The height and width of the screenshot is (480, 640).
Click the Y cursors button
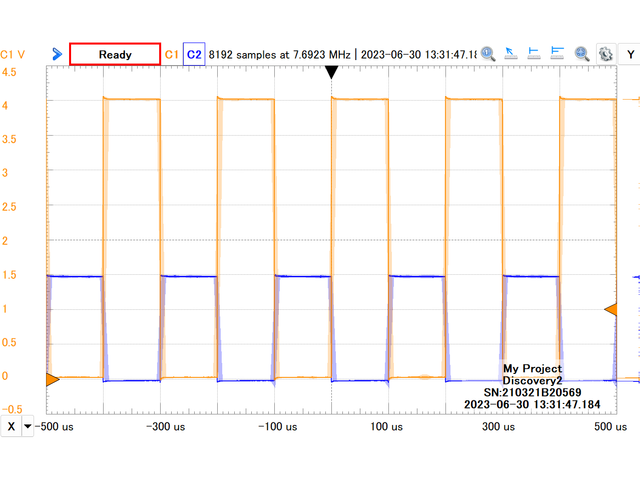[x=630, y=54]
